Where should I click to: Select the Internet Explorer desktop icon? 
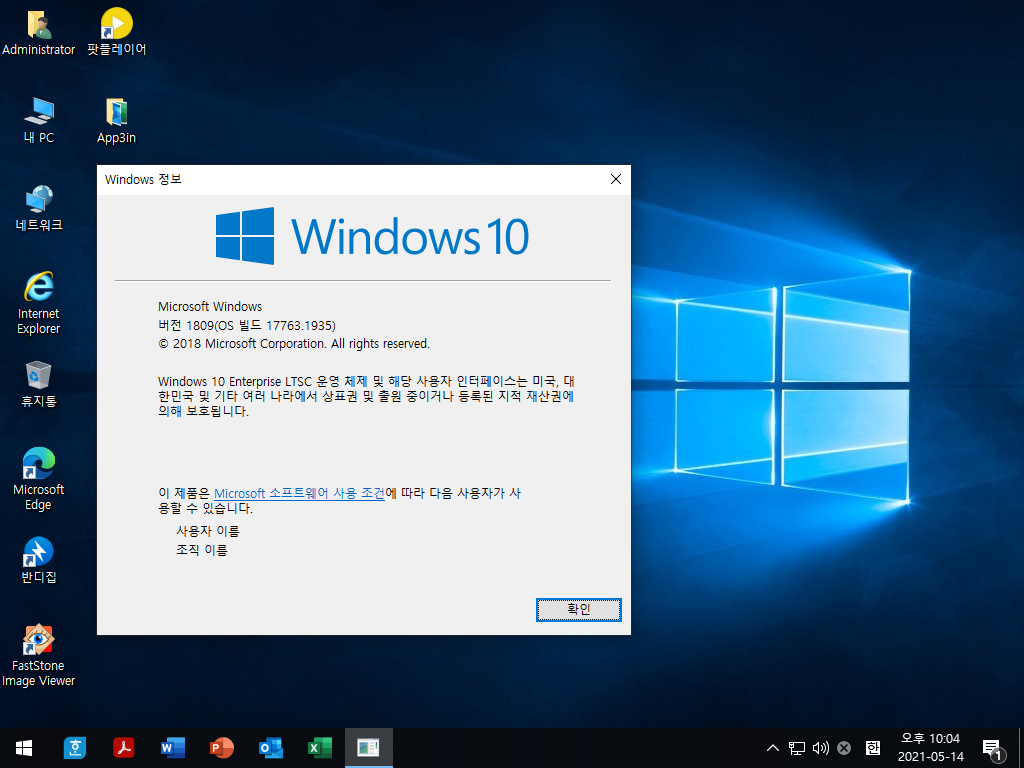(39, 302)
